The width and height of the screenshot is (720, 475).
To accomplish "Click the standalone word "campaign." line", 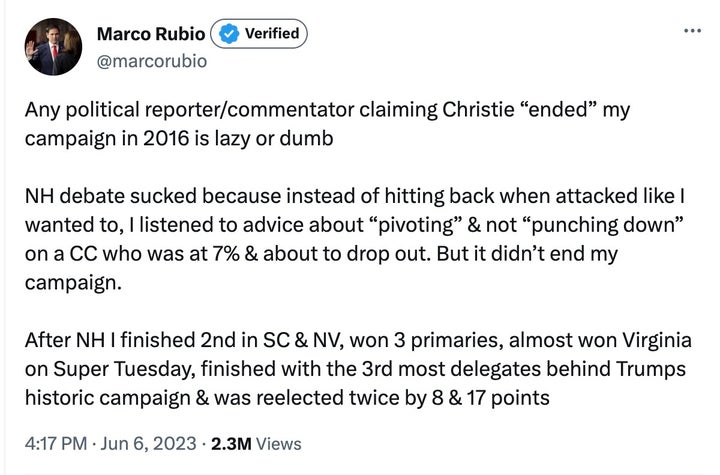I will point(73,283).
